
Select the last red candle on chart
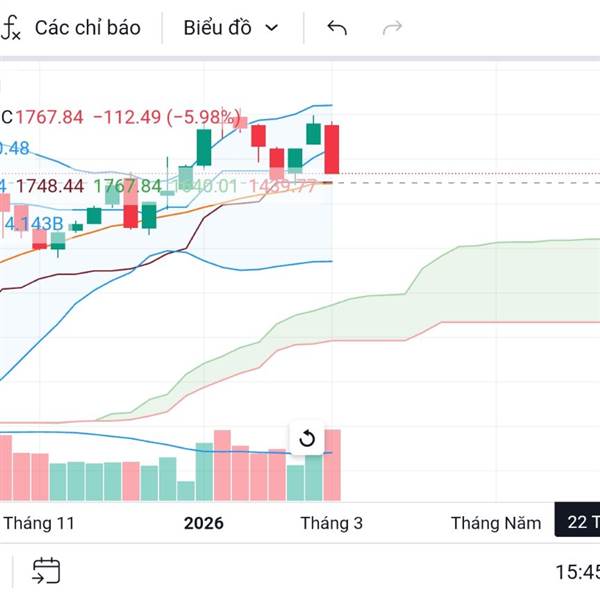click(332, 148)
